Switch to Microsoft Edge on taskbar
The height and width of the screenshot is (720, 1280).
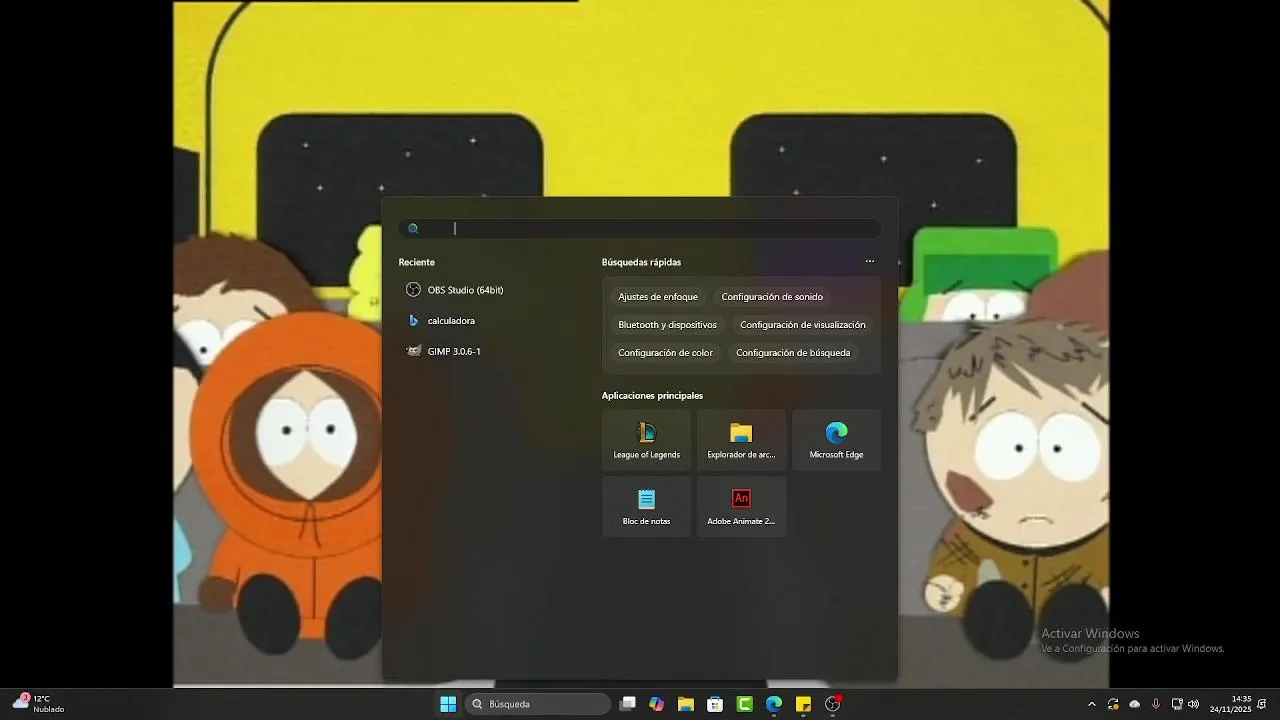click(773, 704)
